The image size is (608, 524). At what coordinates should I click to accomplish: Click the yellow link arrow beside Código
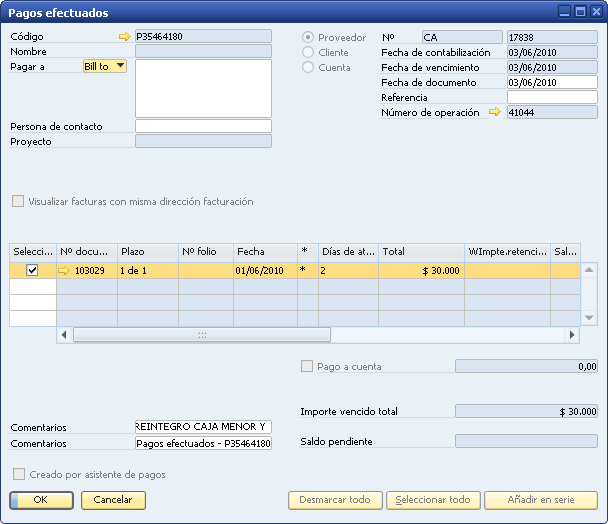pos(124,36)
